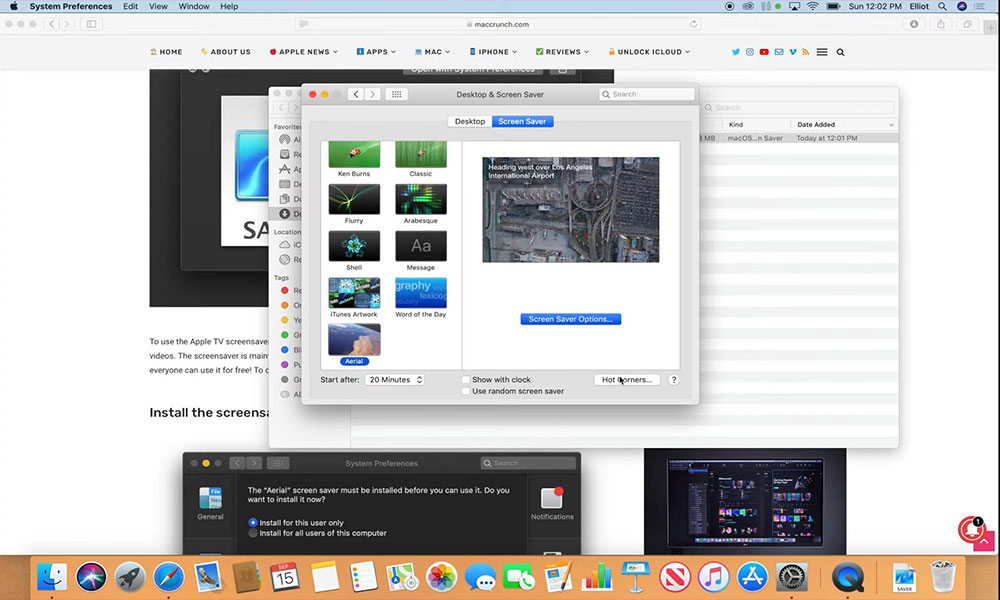This screenshot has width=1000, height=600.
Task: Open the Instagram link icon in the header
Action: (750, 52)
